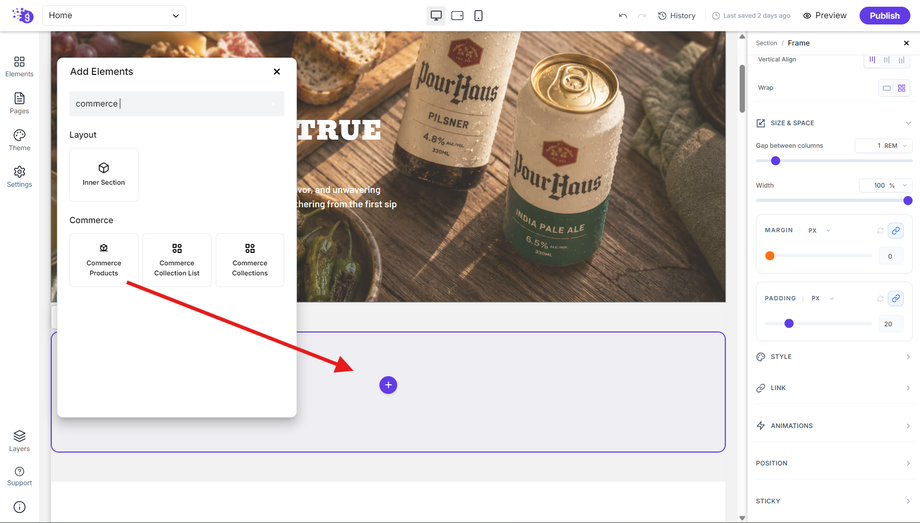920x523 pixels.
Task: Adjust the Gap between columns slider
Action: tap(834, 161)
